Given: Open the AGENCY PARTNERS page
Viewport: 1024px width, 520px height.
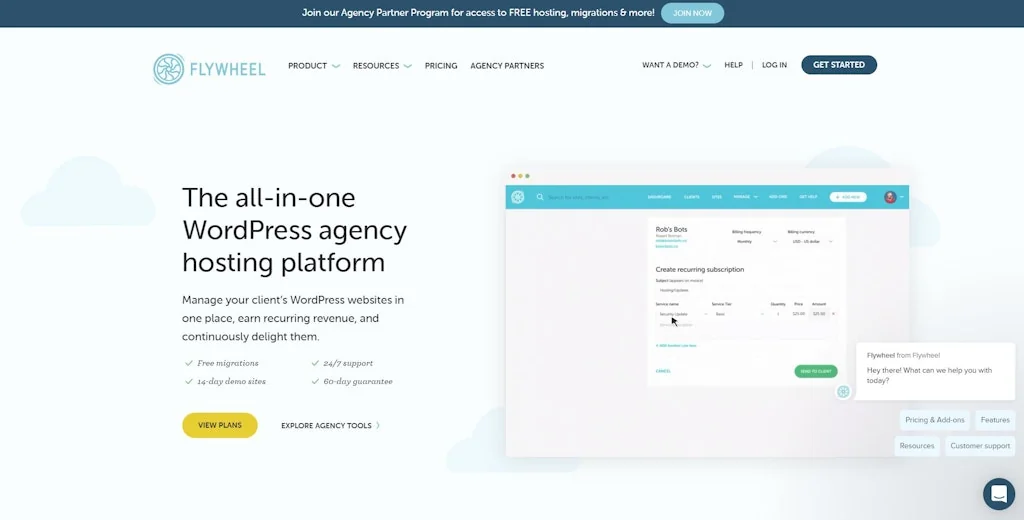Looking at the screenshot, I should click(507, 65).
